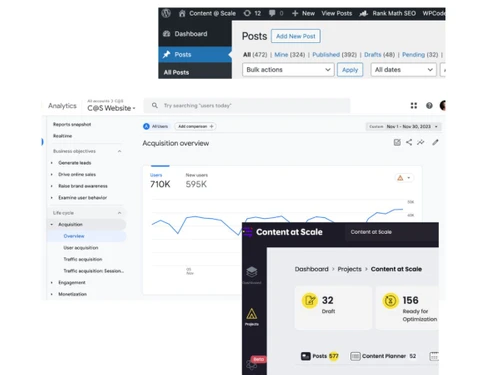Expand Raise brand awareness item
Screen dimensions: 500x375
52,186
